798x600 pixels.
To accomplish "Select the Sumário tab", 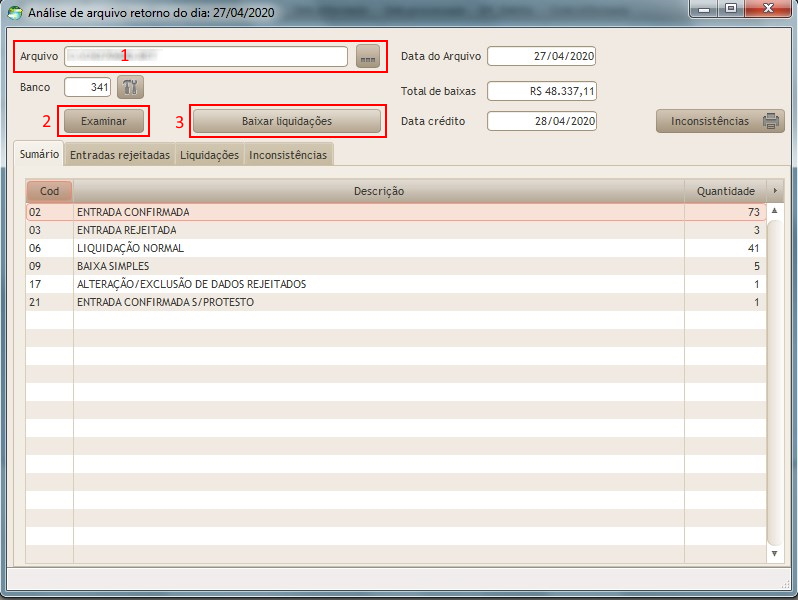I will (x=39, y=155).
